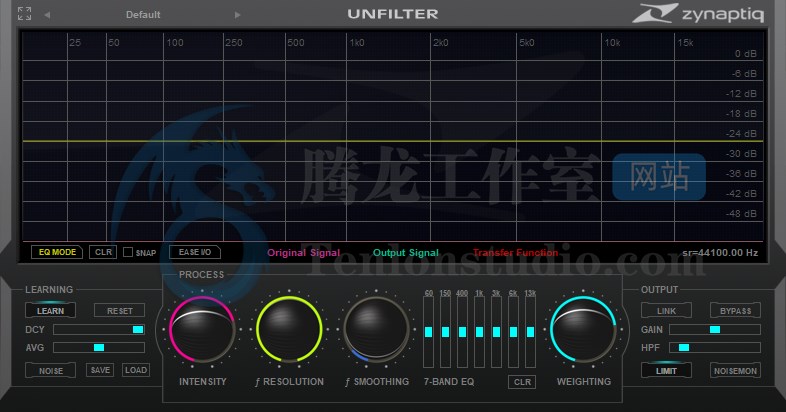Viewport: 786px width, 412px height.
Task: Clear 7-band EQ with CLR button
Action: pos(522,382)
